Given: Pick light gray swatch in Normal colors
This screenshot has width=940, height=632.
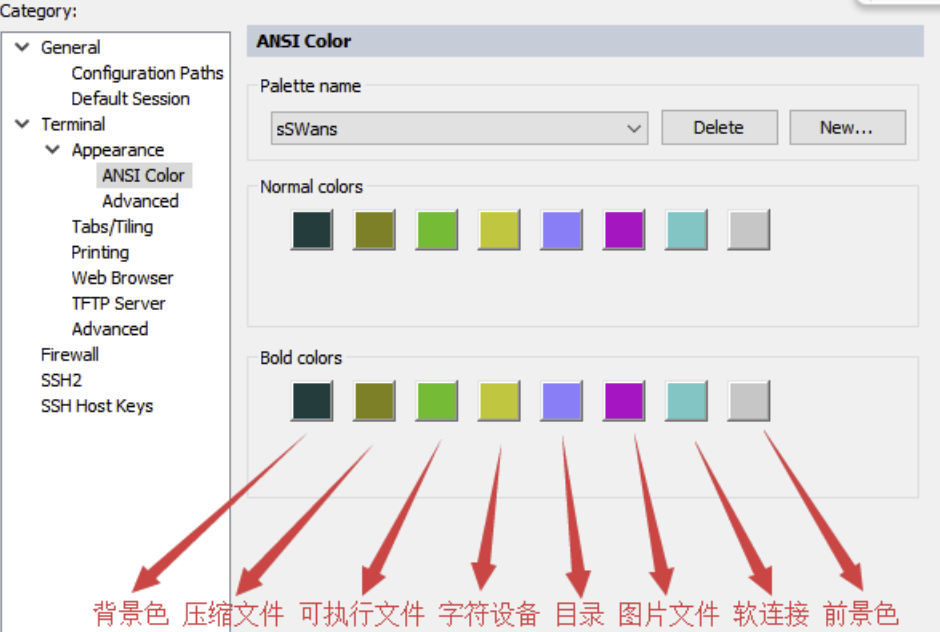Looking at the screenshot, I should (x=749, y=230).
